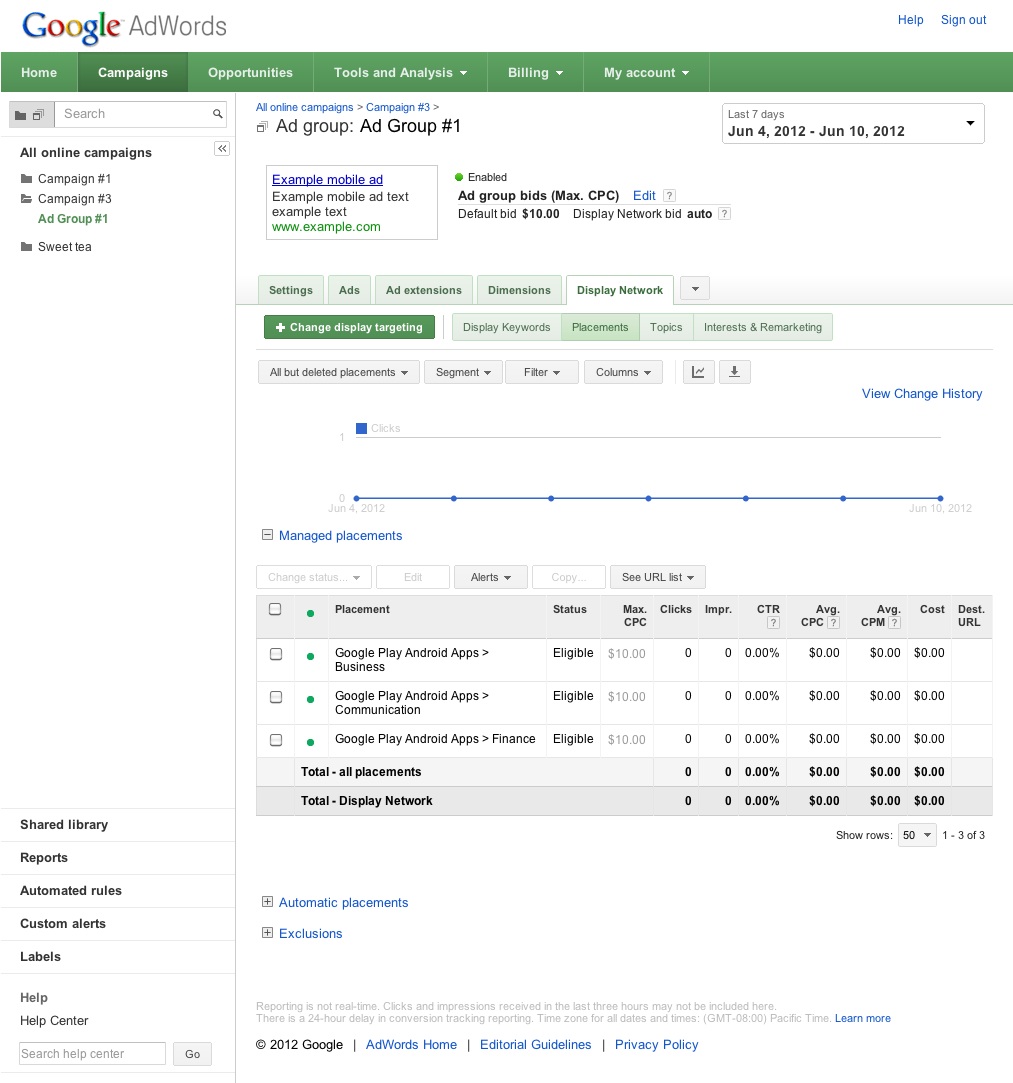This screenshot has height=1083, width=1013.
Task: Open the date range dropdown
Action: coord(852,123)
